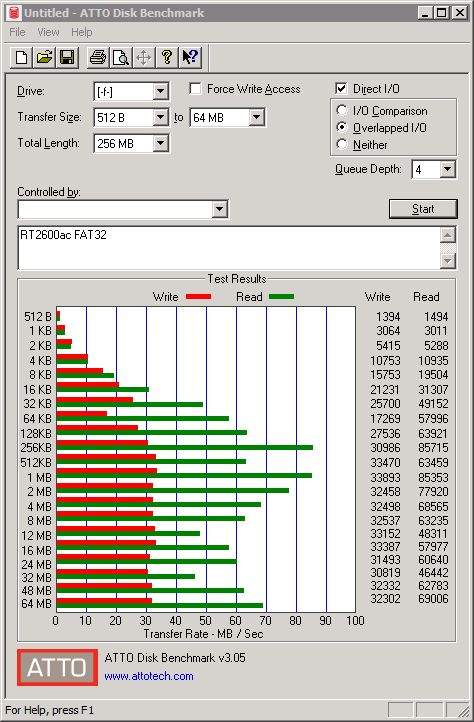This screenshot has height=722, width=474.
Task: Choose the Neither radio option
Action: point(342,145)
